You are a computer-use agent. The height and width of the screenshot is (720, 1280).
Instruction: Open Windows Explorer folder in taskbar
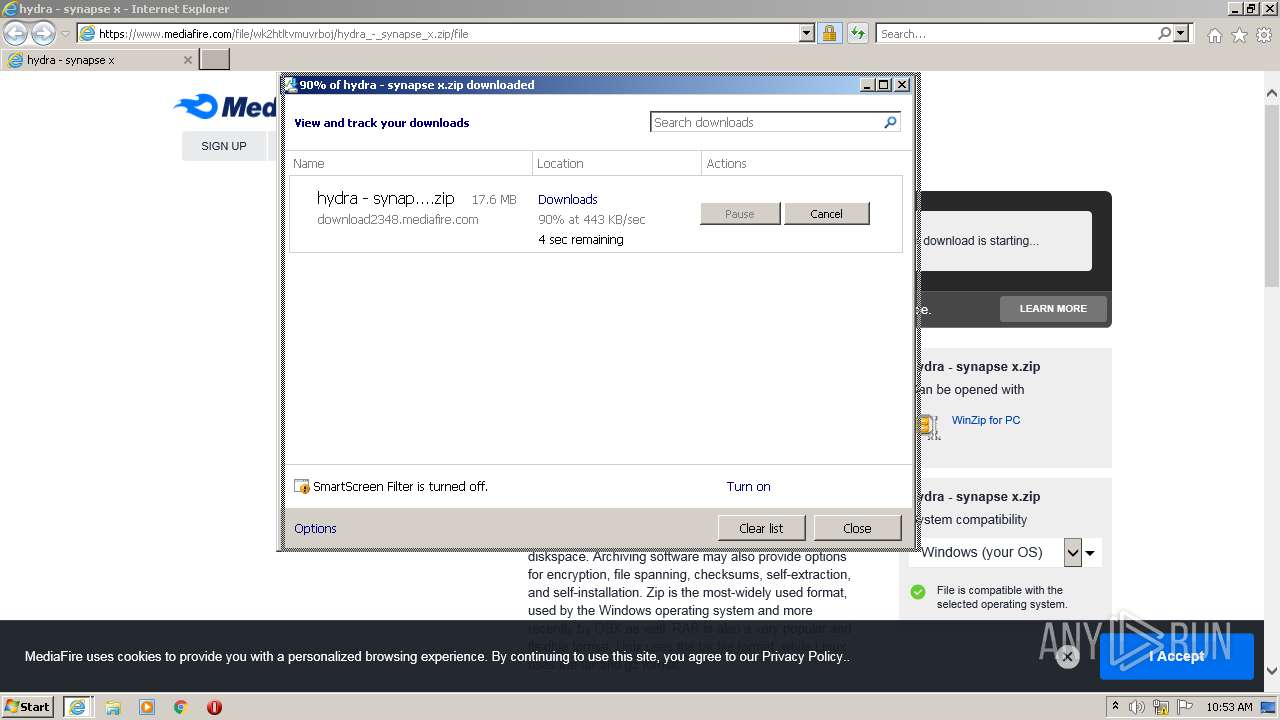(113, 707)
